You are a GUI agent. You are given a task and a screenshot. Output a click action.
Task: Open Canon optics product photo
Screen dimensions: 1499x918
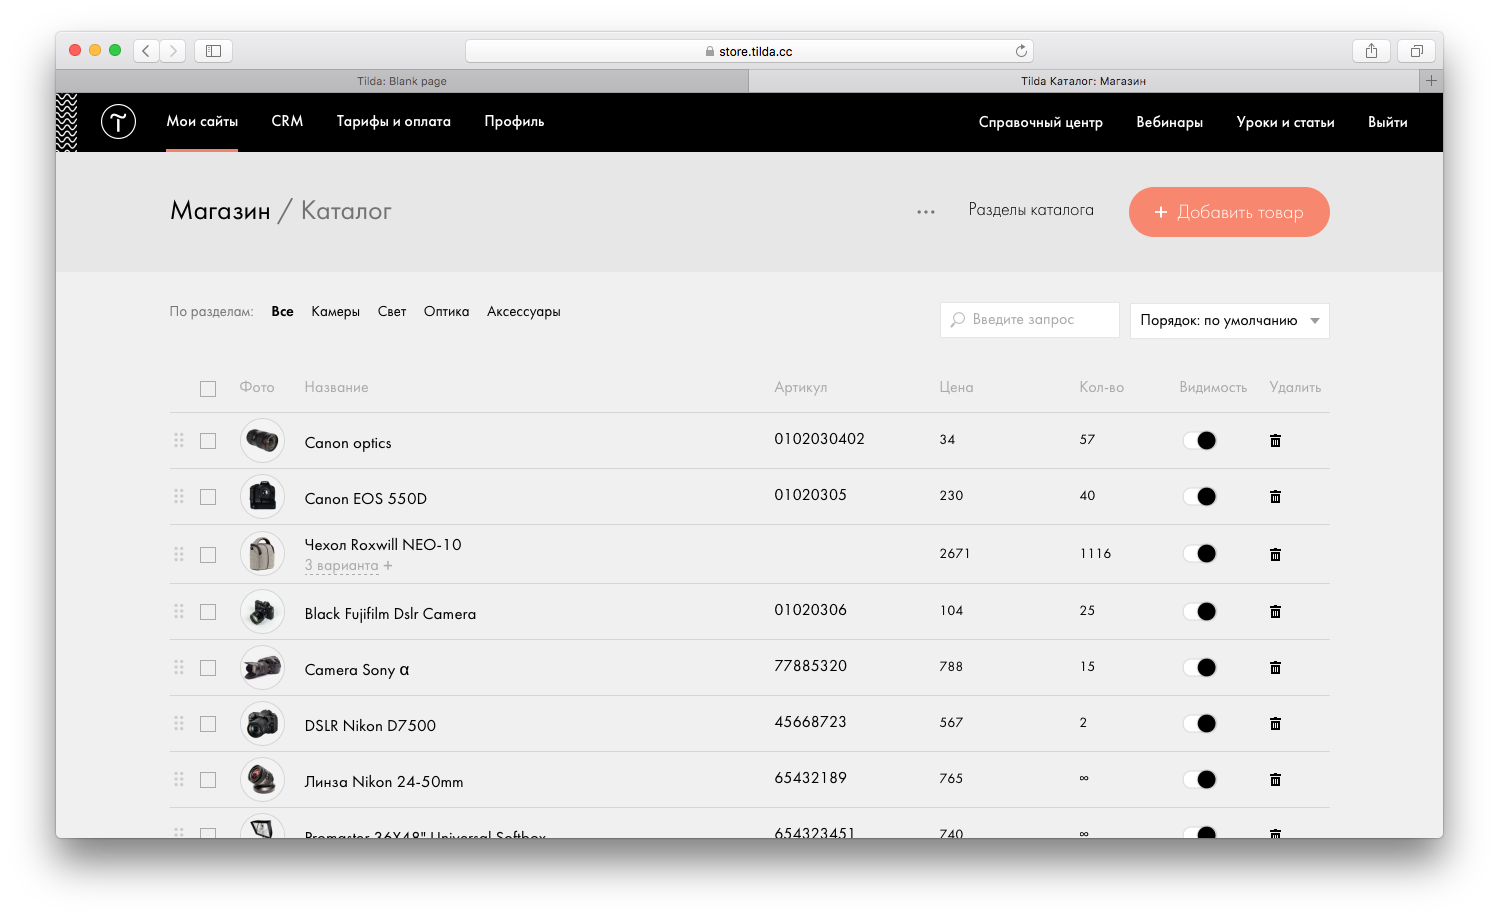click(x=262, y=440)
